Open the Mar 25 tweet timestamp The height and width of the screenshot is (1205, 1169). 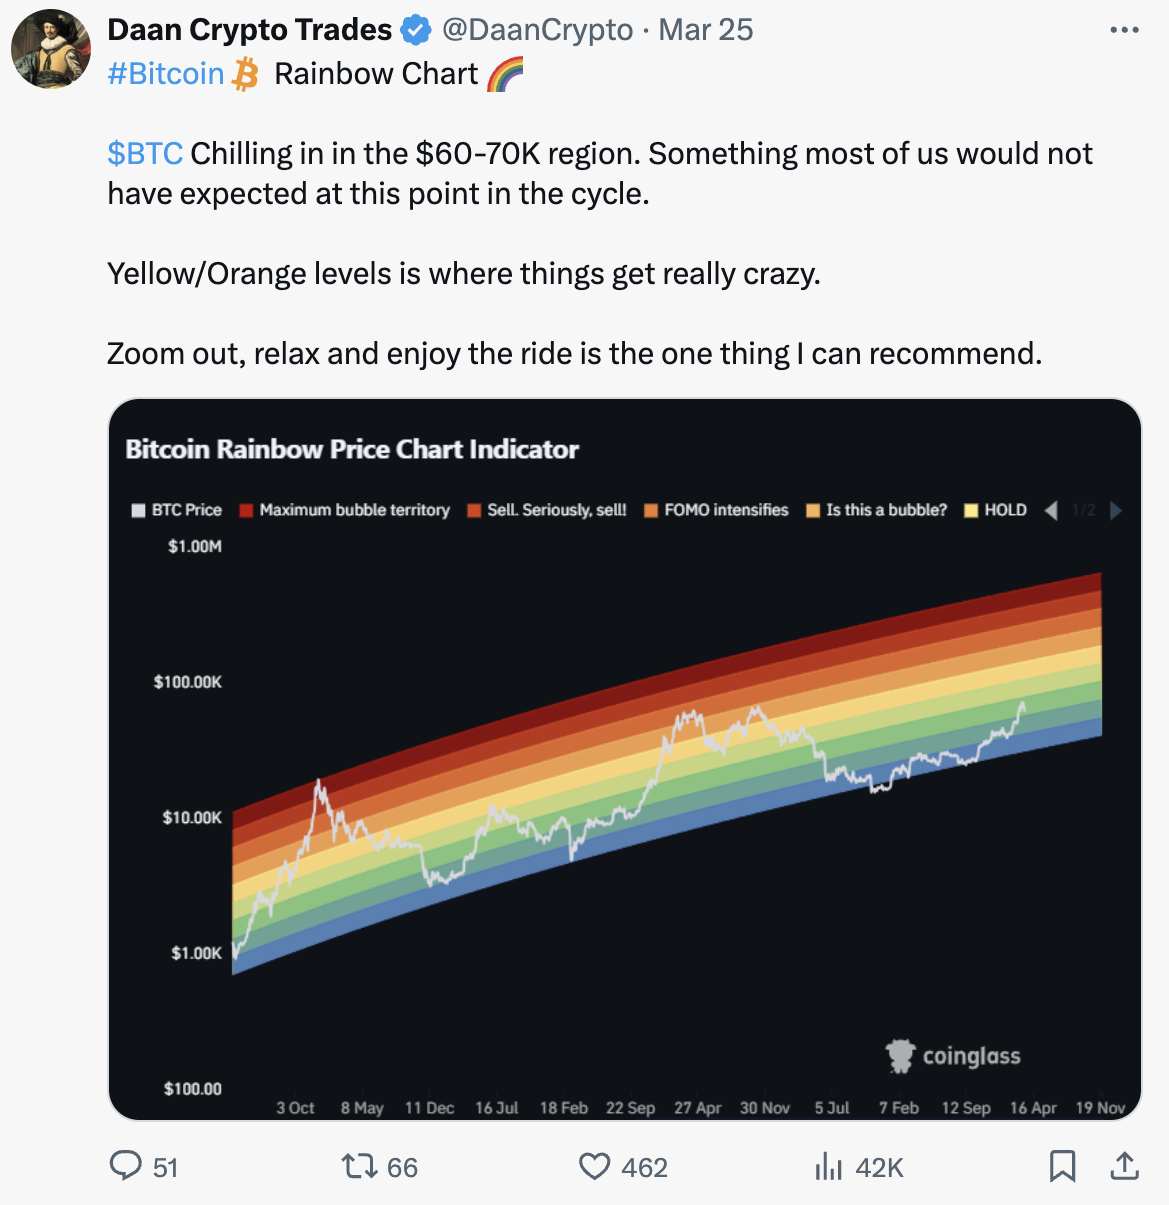click(x=706, y=30)
